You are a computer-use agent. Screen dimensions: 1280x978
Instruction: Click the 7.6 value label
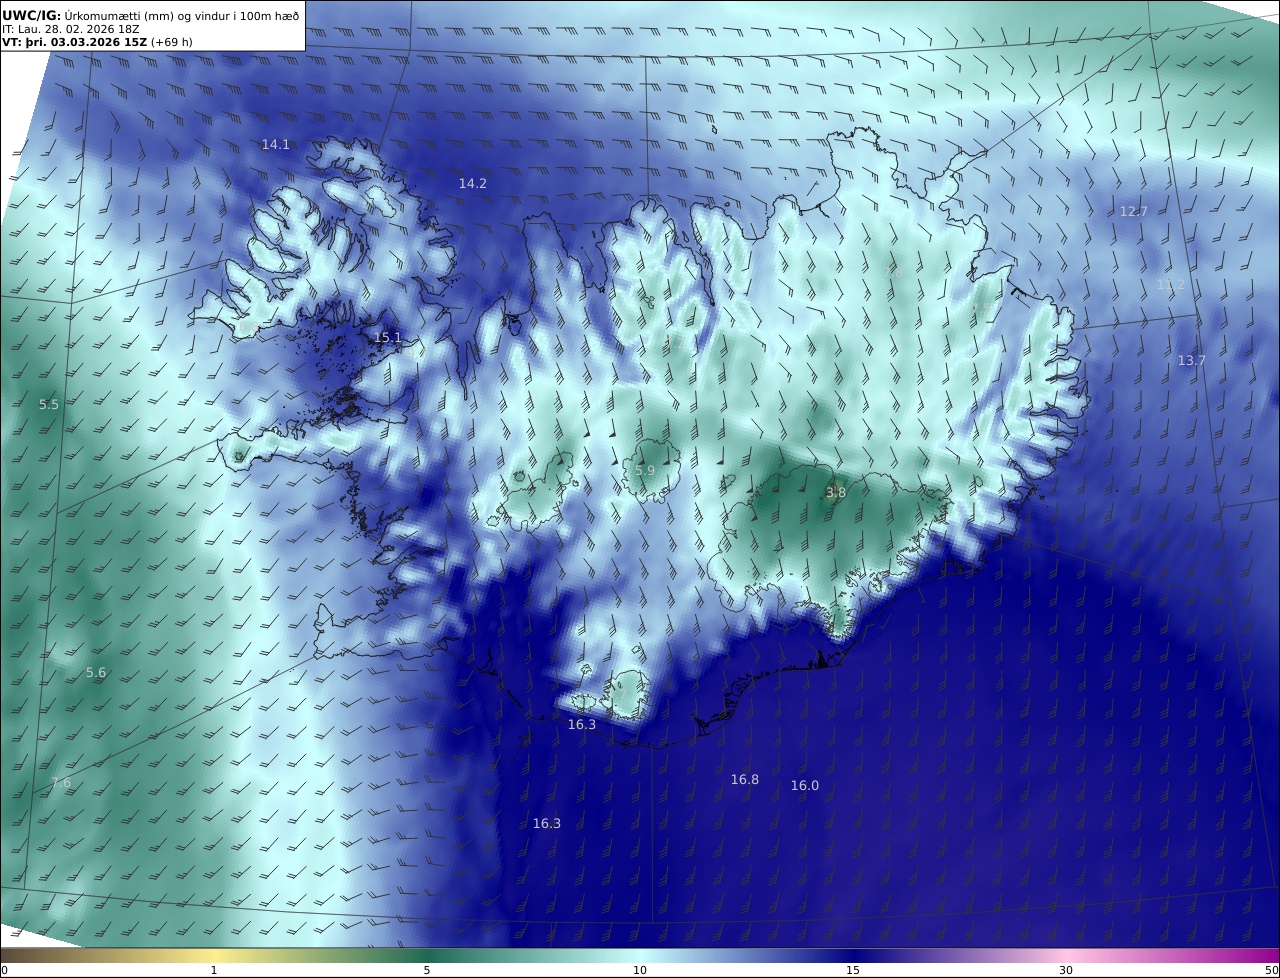tap(61, 783)
